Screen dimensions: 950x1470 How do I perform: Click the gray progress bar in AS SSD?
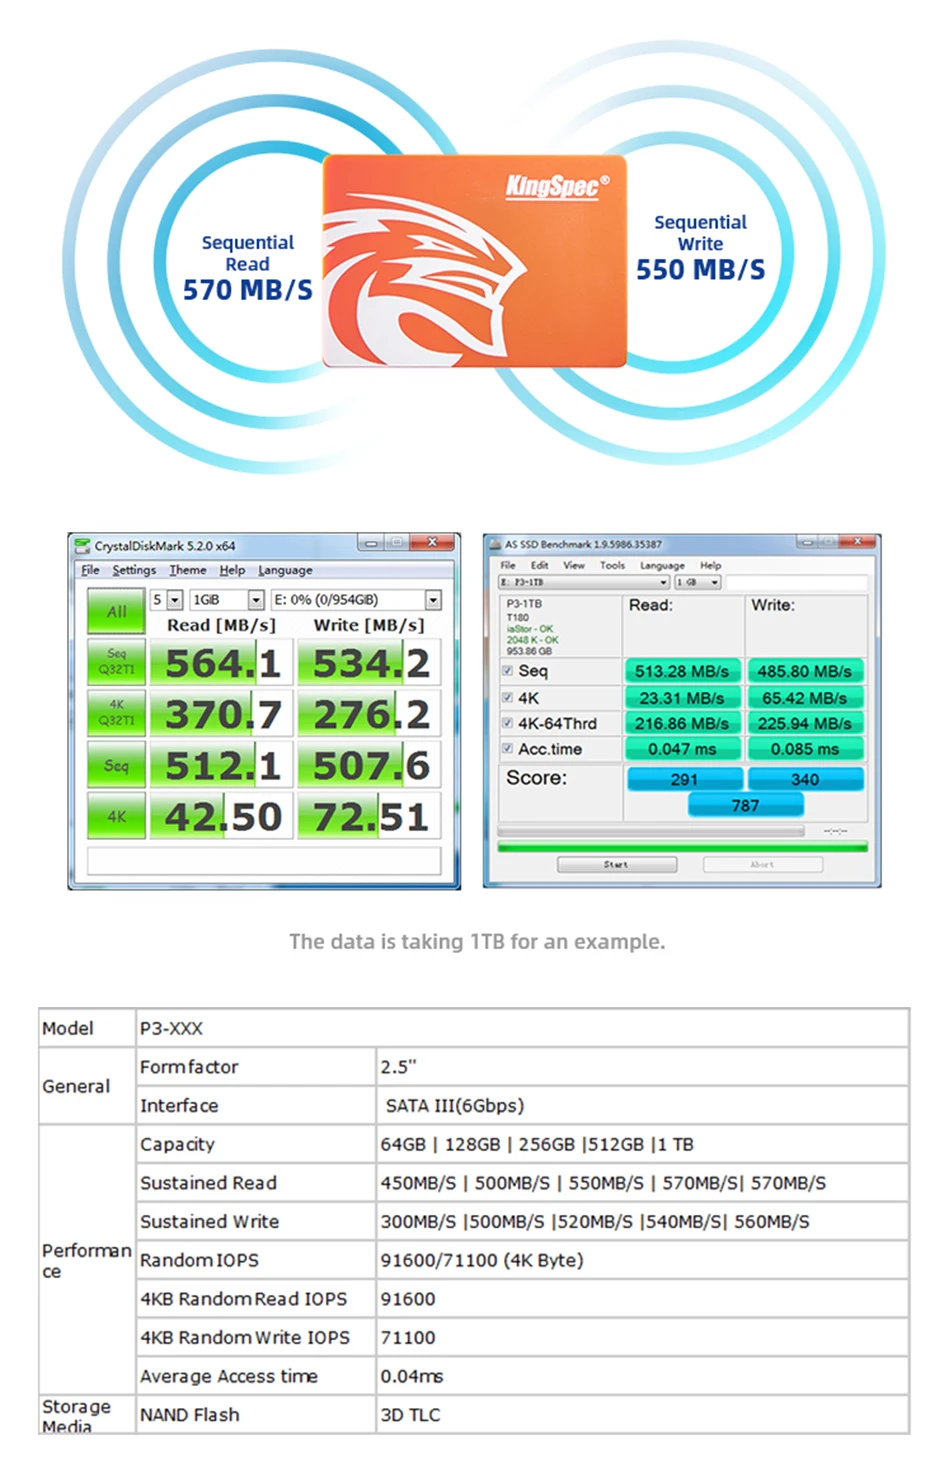[651, 831]
